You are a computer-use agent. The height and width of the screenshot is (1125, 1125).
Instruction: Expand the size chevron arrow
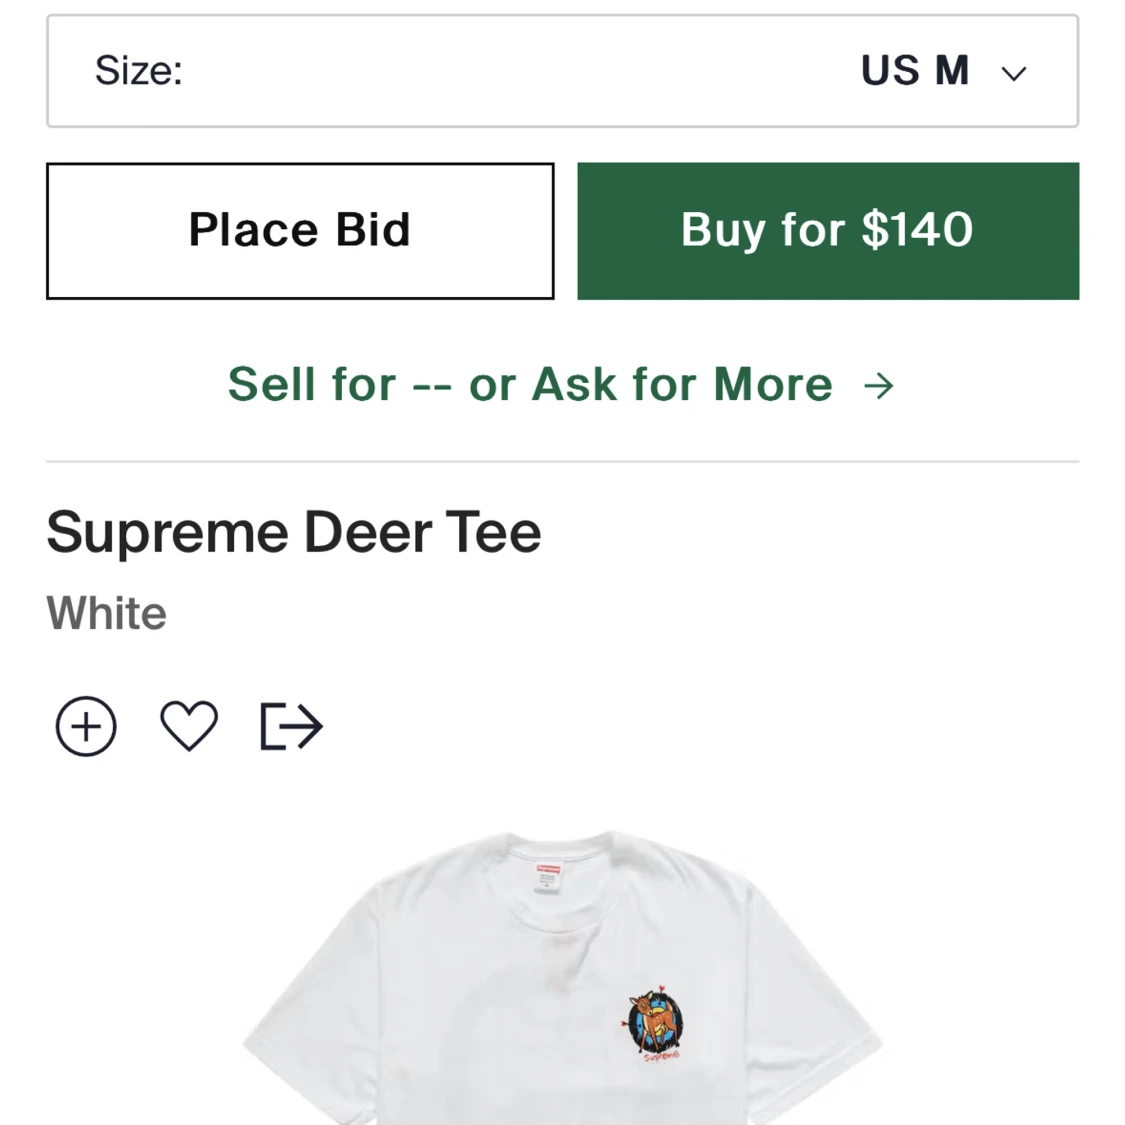pyautogui.click(x=1013, y=73)
